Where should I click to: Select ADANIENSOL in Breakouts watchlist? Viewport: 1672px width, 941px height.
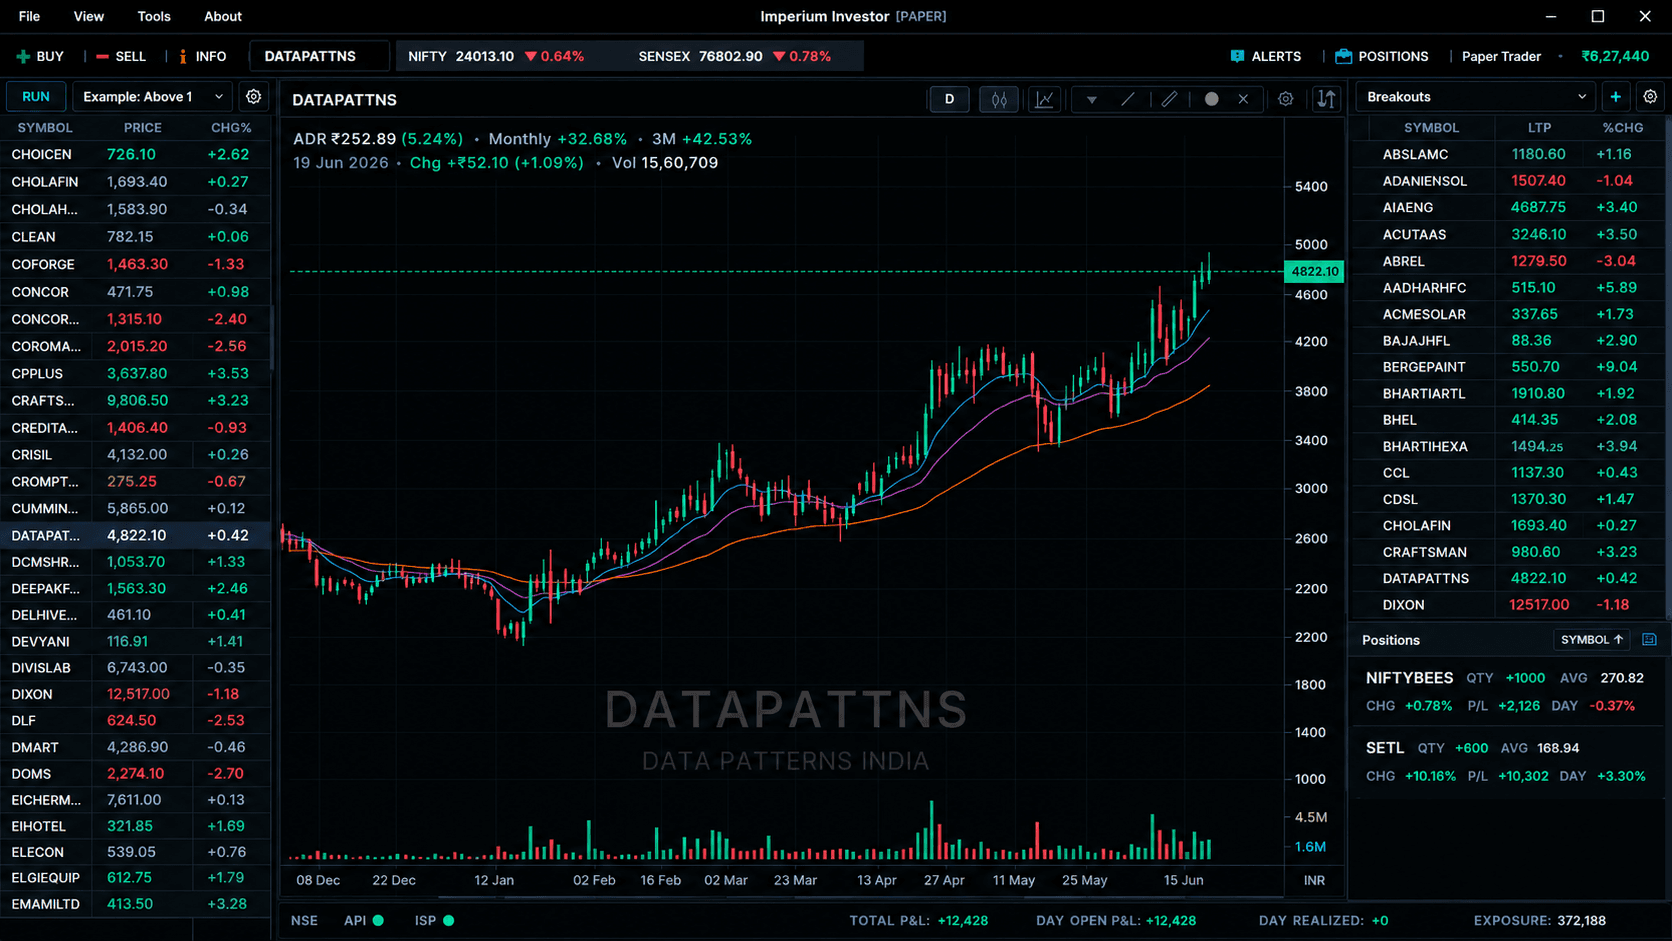pyautogui.click(x=1509, y=181)
